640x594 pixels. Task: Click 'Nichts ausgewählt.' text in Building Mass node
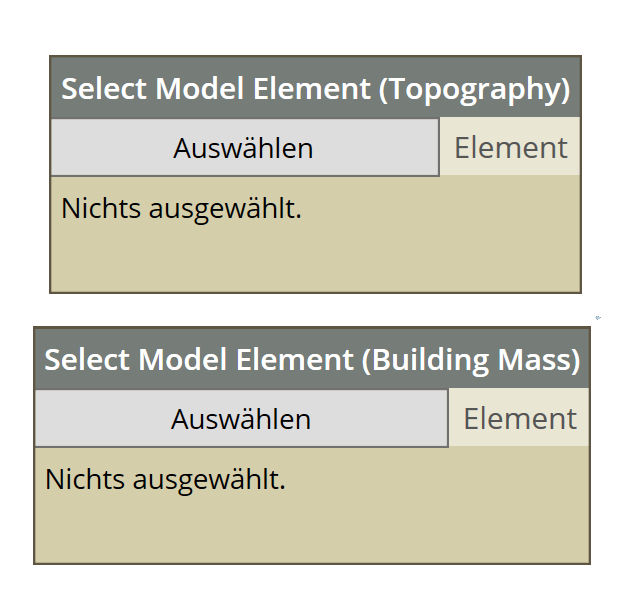[165, 480]
